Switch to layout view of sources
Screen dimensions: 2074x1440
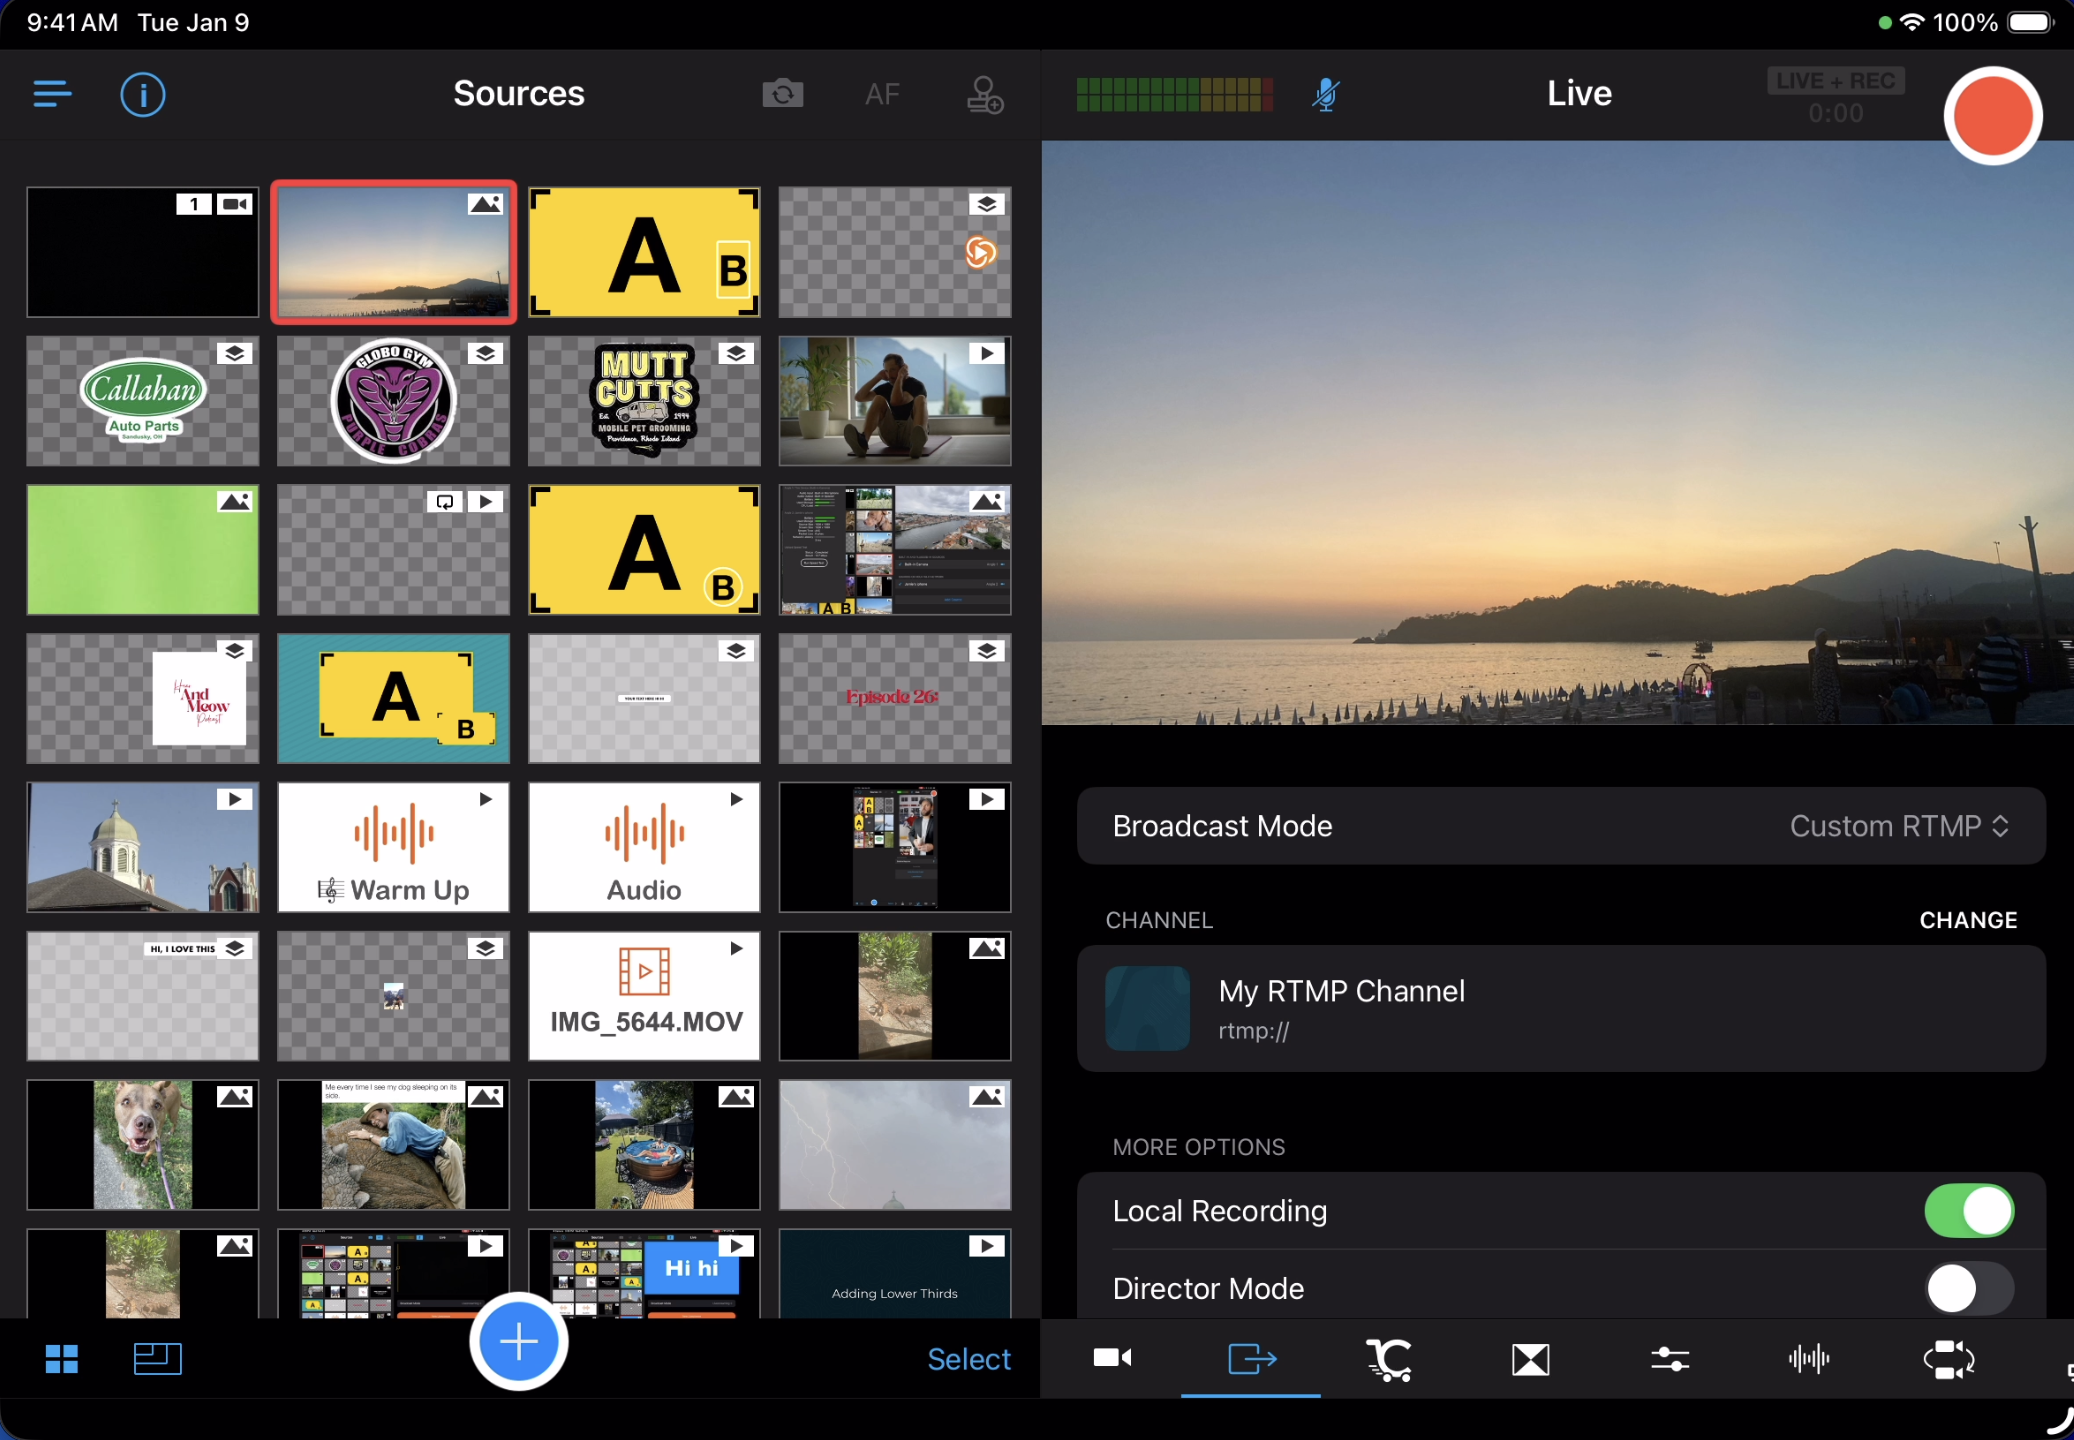coord(157,1358)
